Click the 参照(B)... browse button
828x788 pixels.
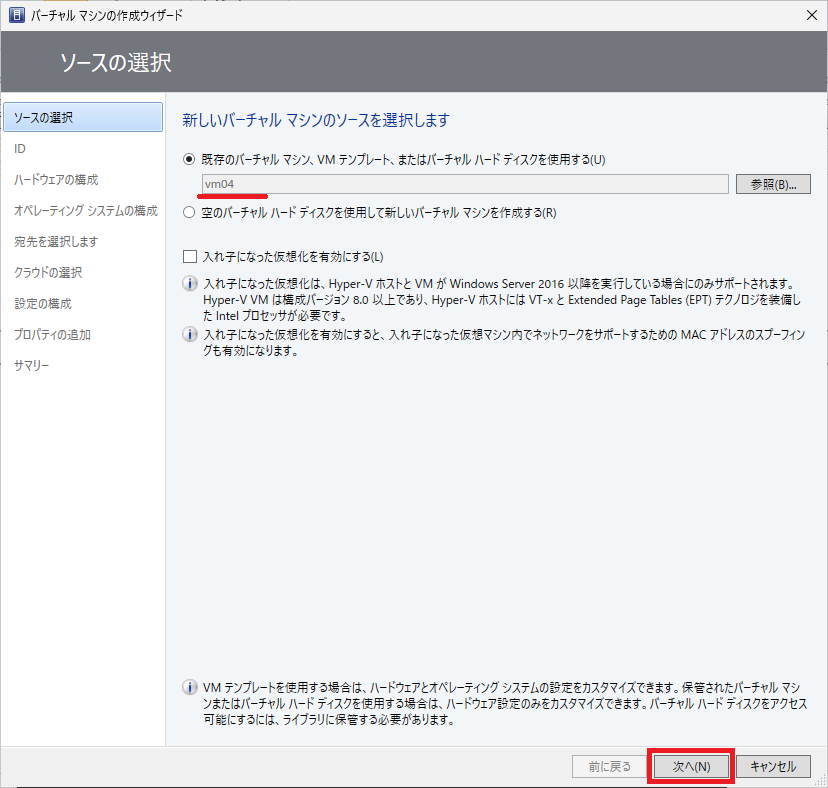pyautogui.click(x=773, y=184)
